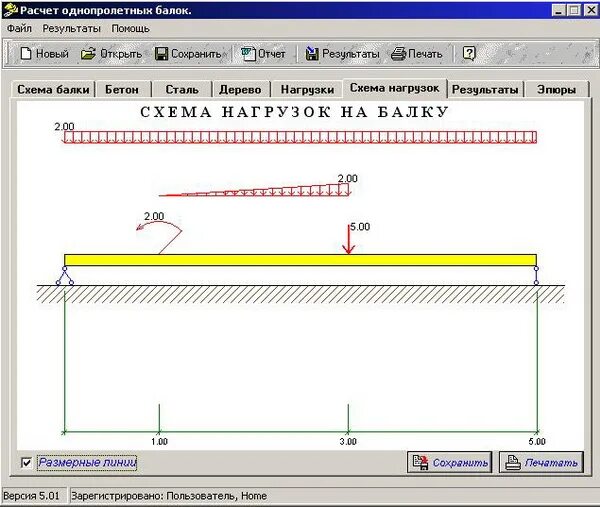The width and height of the screenshot is (600, 507).
Task: Switch to the Бетон tab
Action: click(122, 90)
